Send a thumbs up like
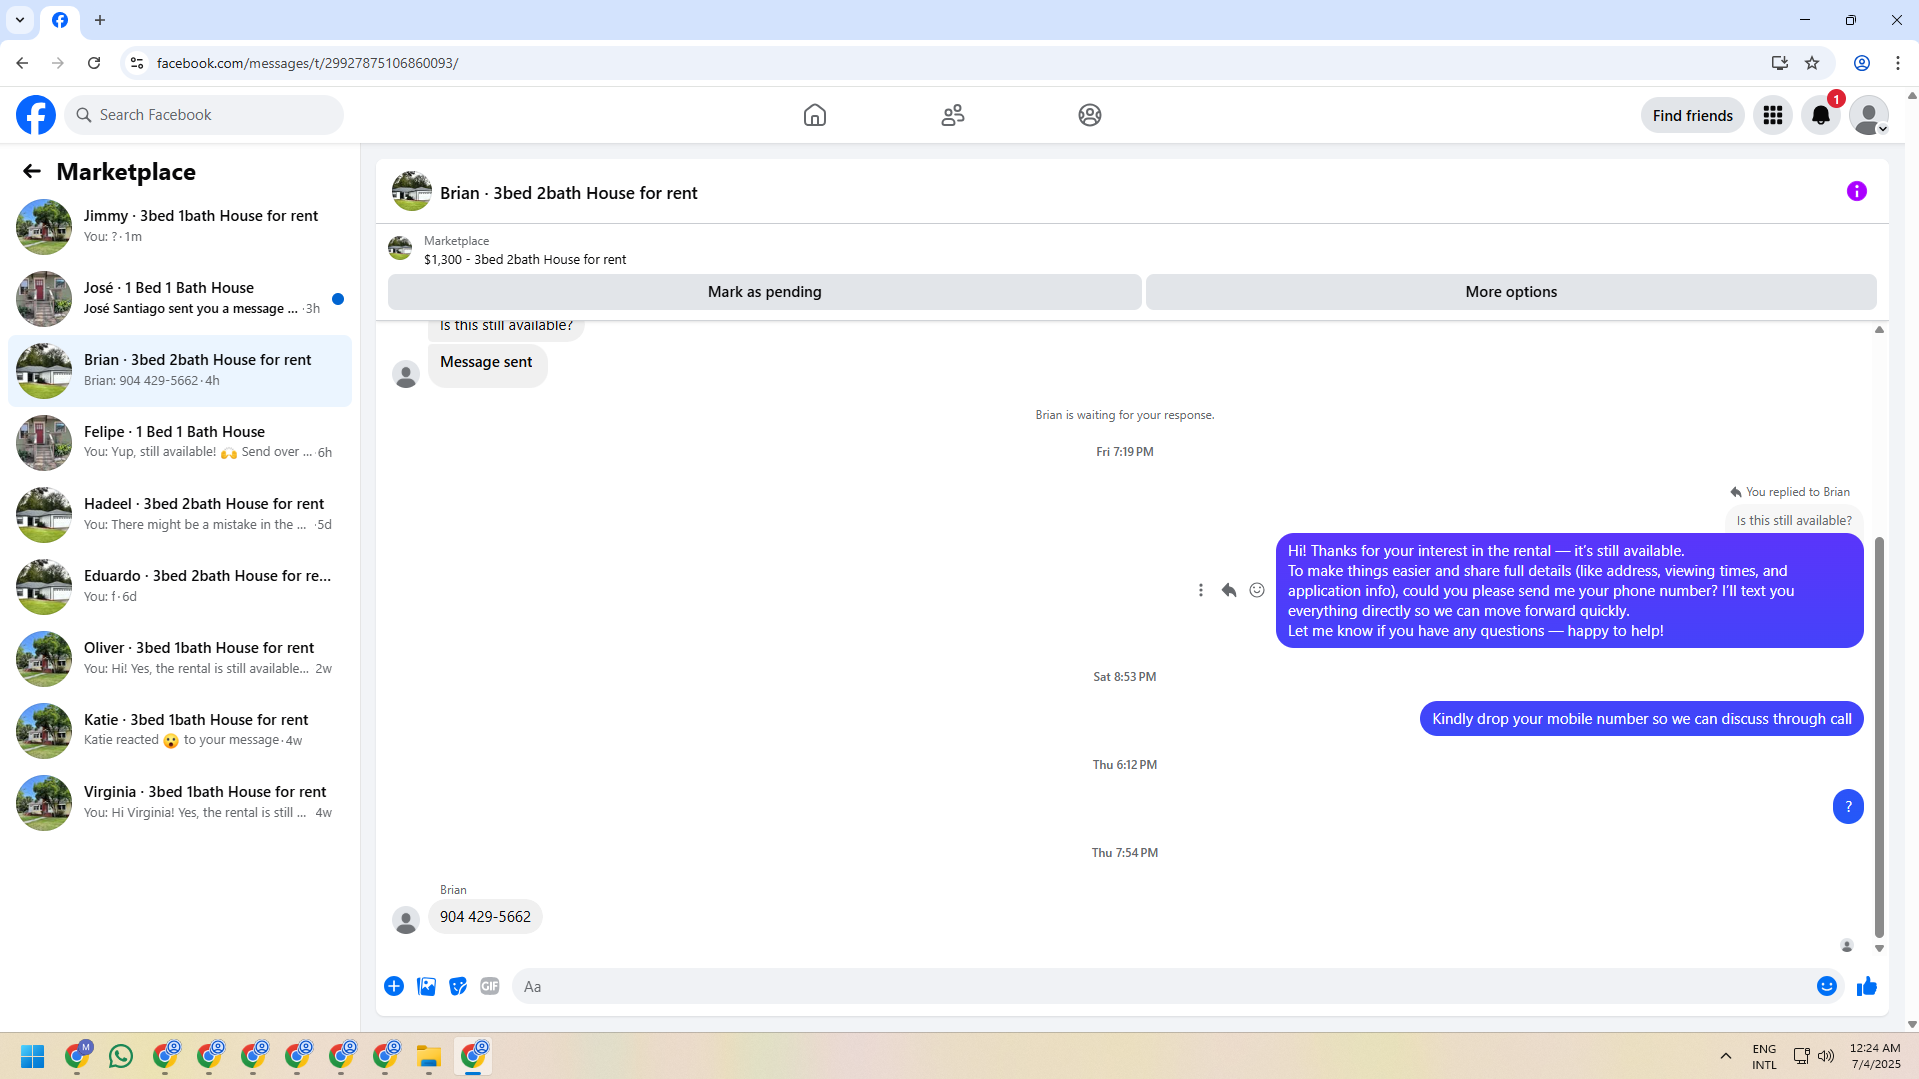The width and height of the screenshot is (1919, 1079). click(x=1867, y=986)
